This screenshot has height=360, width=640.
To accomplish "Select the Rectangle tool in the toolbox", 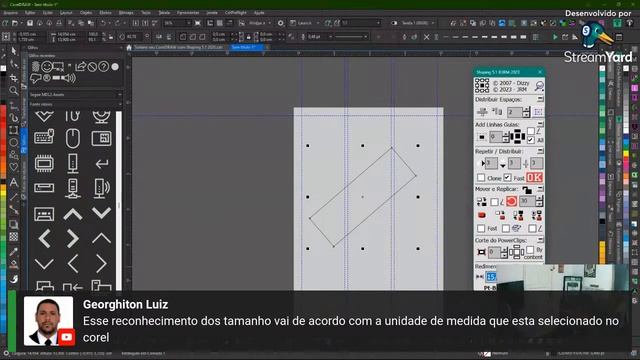I will pyautogui.click(x=14, y=130).
